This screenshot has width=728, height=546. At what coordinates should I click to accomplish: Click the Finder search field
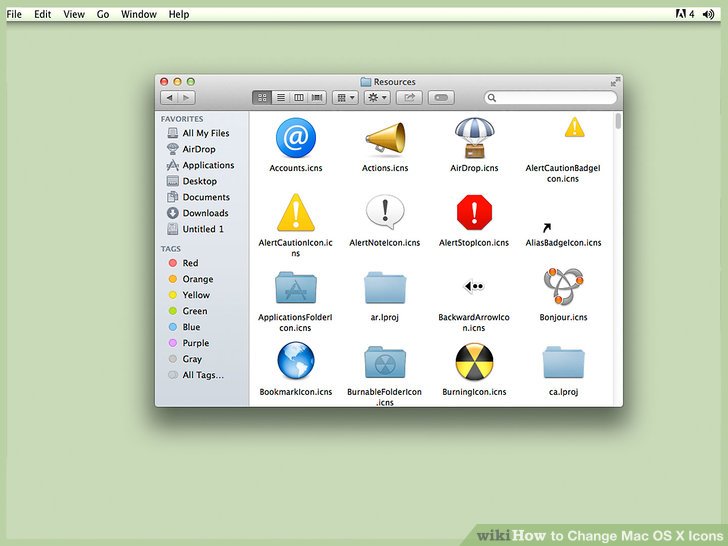pyautogui.click(x=551, y=98)
